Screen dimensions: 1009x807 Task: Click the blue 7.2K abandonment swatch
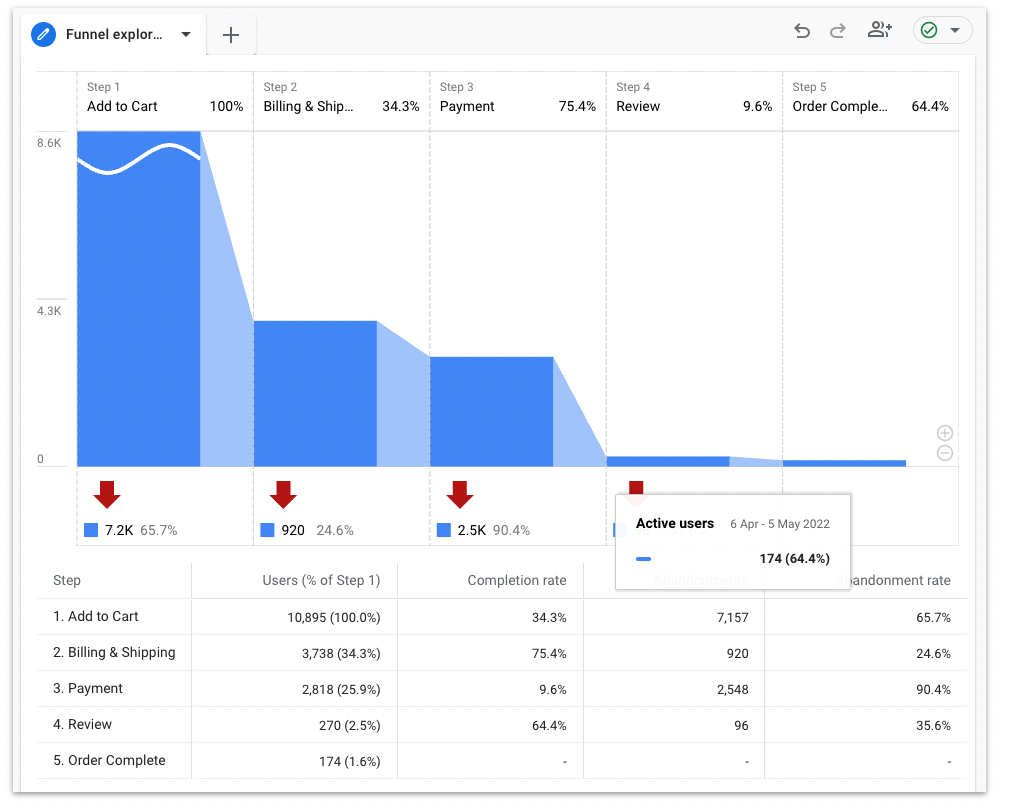(92, 530)
